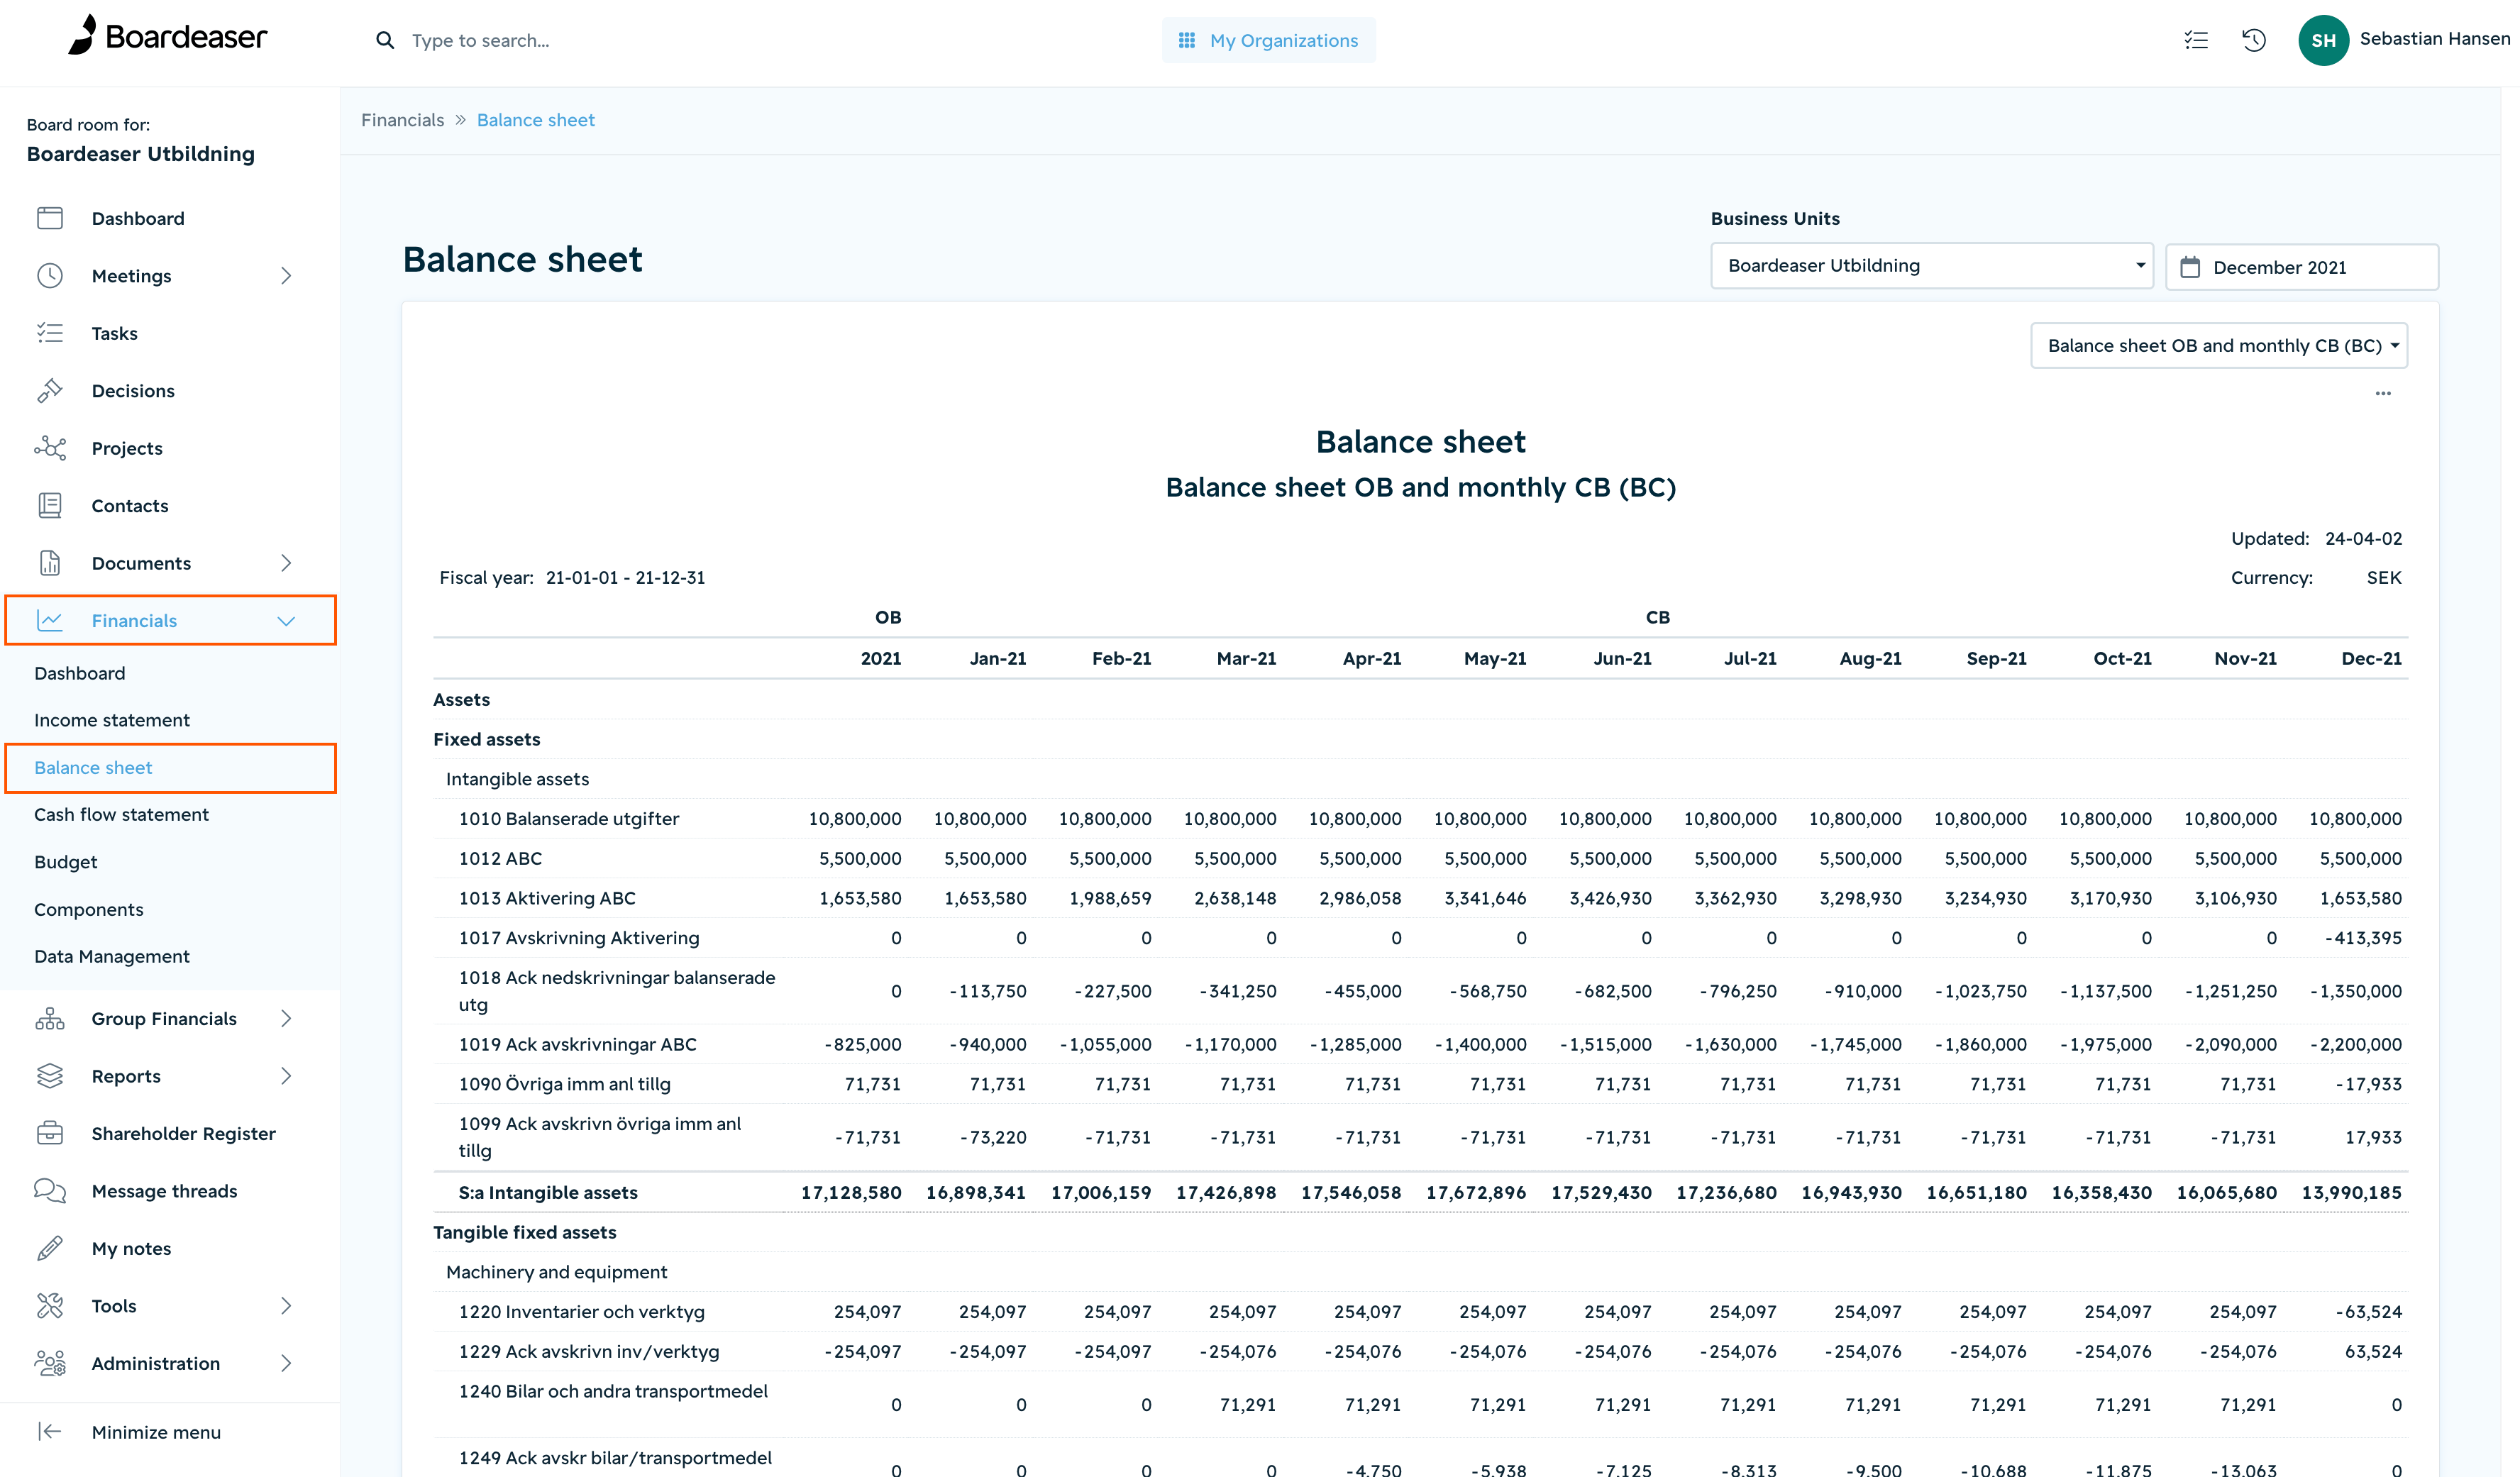Collapse the Financials submenu chevron
The width and height of the screenshot is (2520, 1477).
tap(287, 620)
